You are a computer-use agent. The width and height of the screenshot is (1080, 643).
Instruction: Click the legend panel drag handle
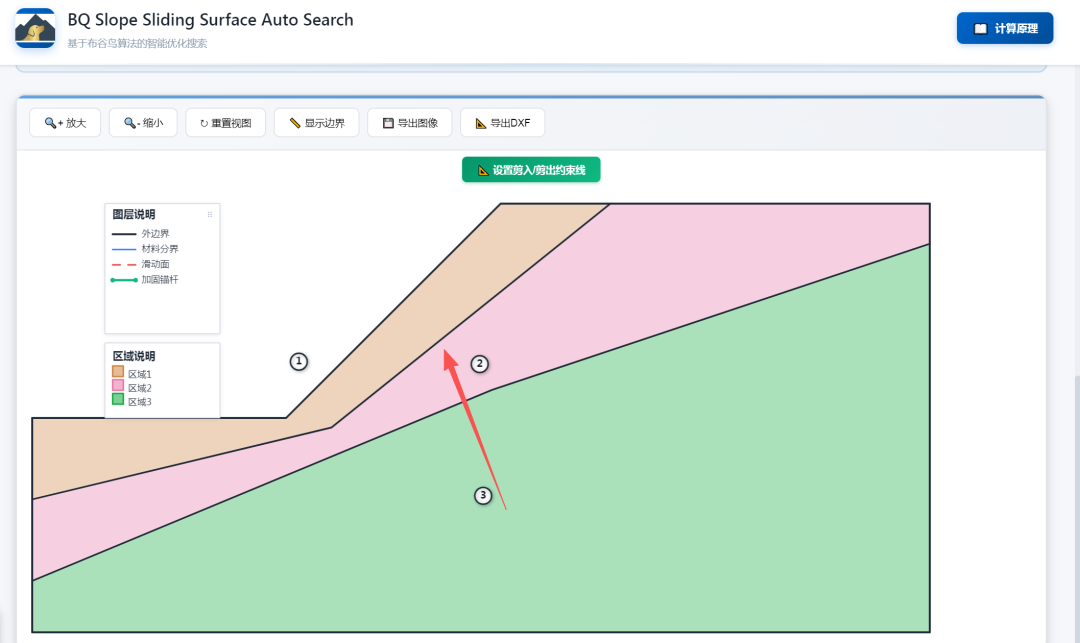tap(209, 215)
